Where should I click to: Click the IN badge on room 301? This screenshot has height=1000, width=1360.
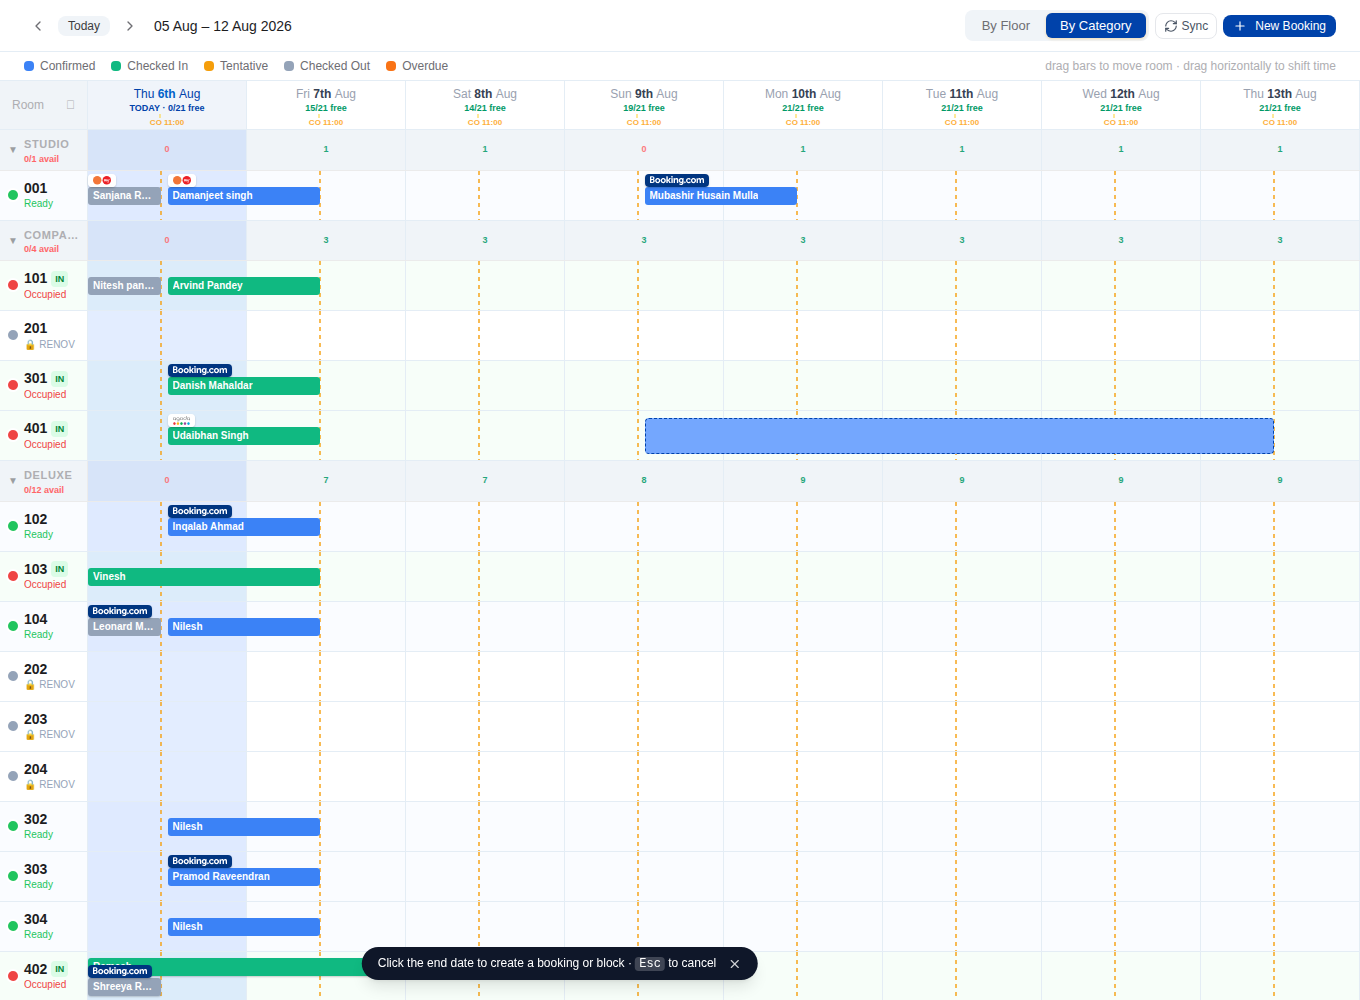click(x=60, y=379)
